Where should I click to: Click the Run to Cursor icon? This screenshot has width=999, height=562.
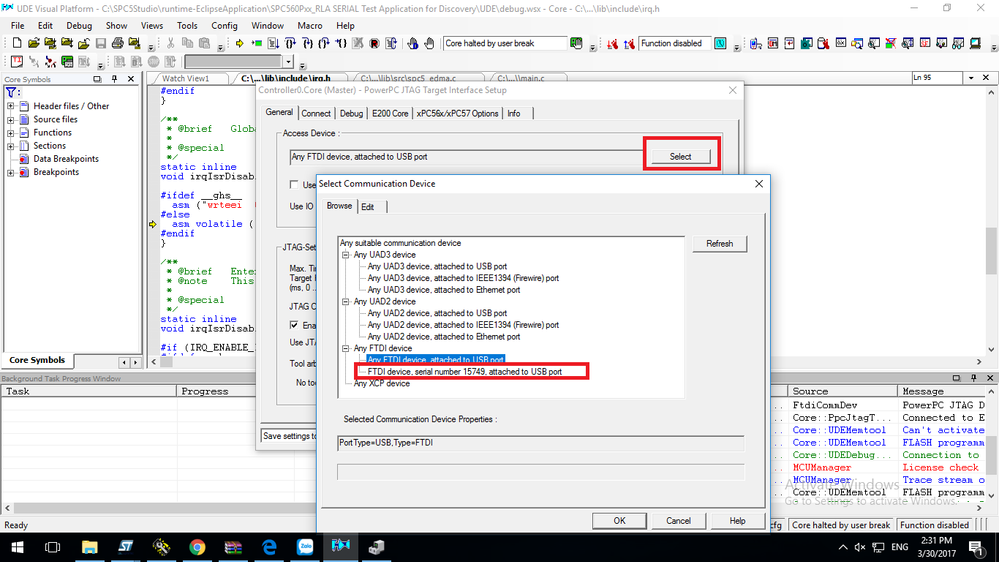click(x=341, y=43)
